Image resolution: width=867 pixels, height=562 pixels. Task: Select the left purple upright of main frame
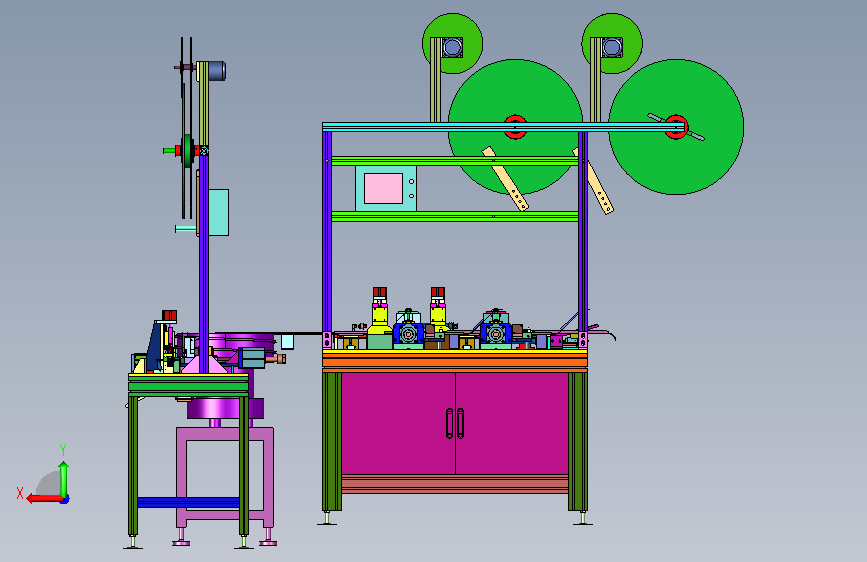(327, 231)
